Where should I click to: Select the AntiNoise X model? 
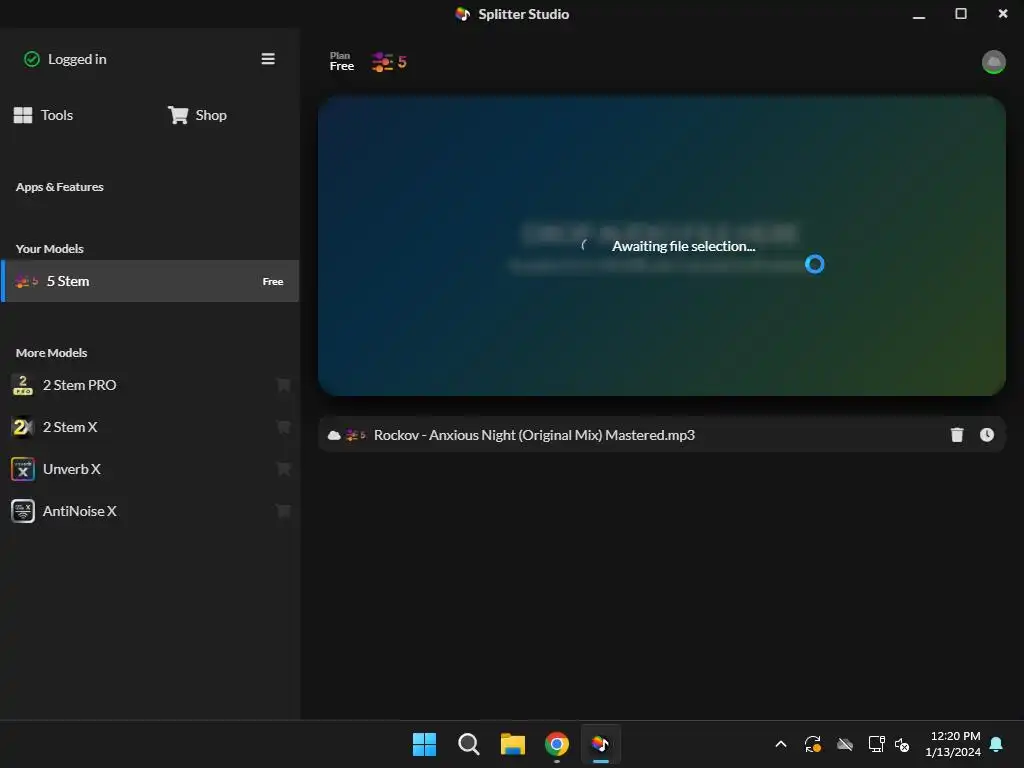tap(150, 511)
